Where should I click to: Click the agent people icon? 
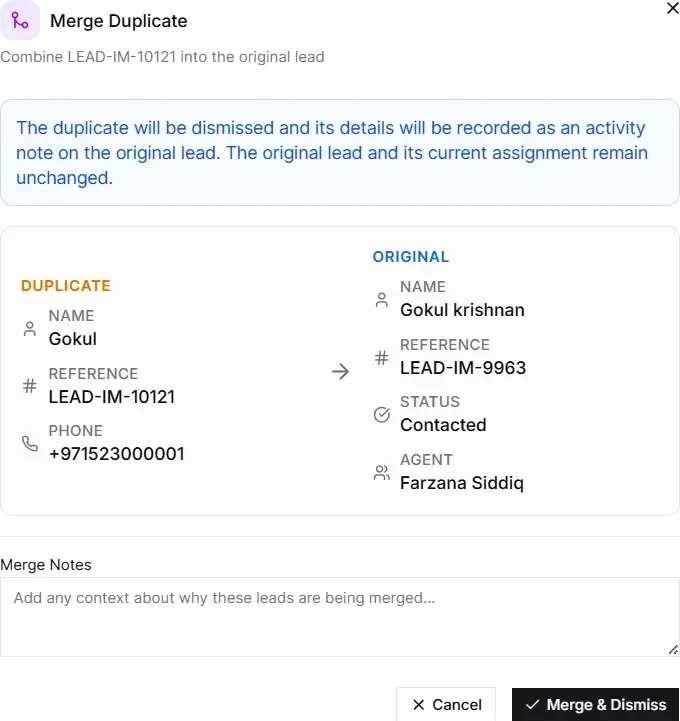(x=382, y=473)
